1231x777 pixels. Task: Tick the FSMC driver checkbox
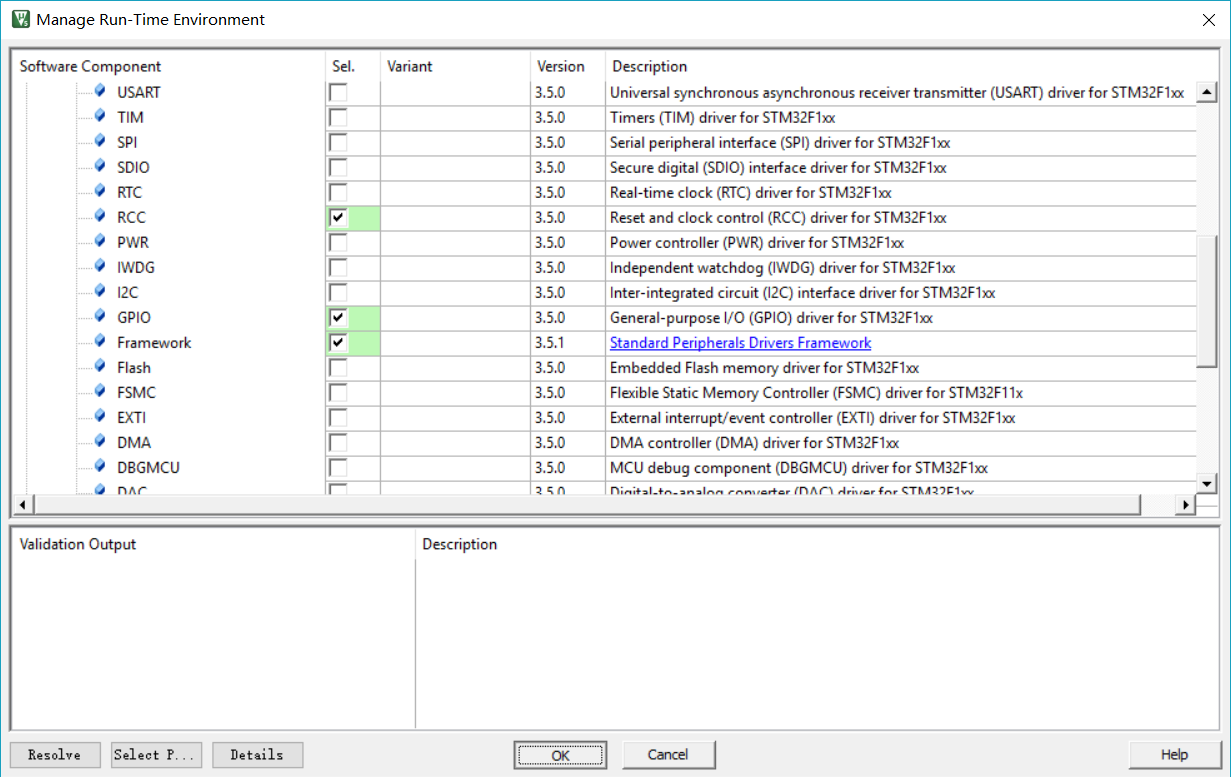coord(338,393)
